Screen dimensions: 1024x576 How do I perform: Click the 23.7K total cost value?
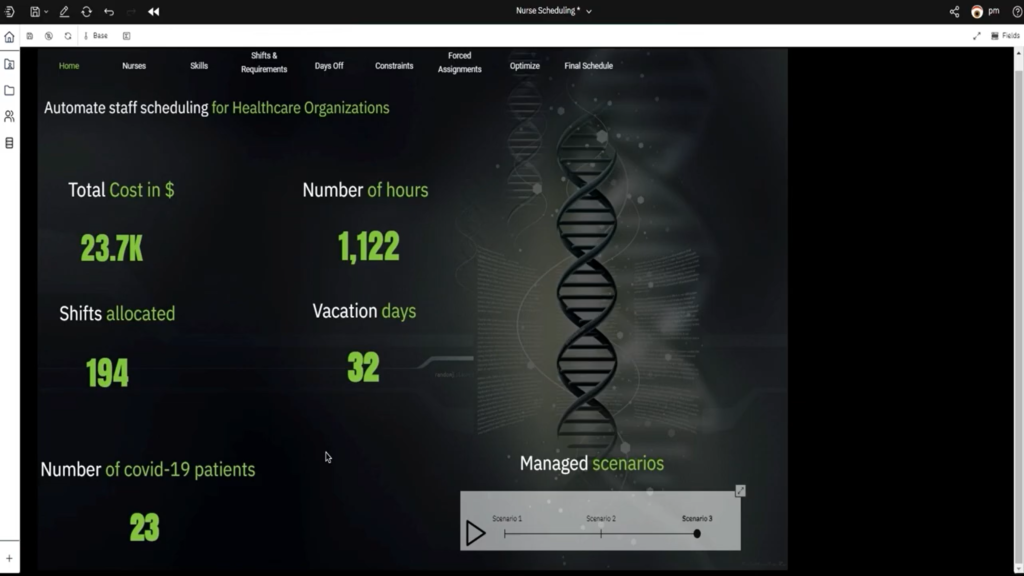click(x=112, y=249)
